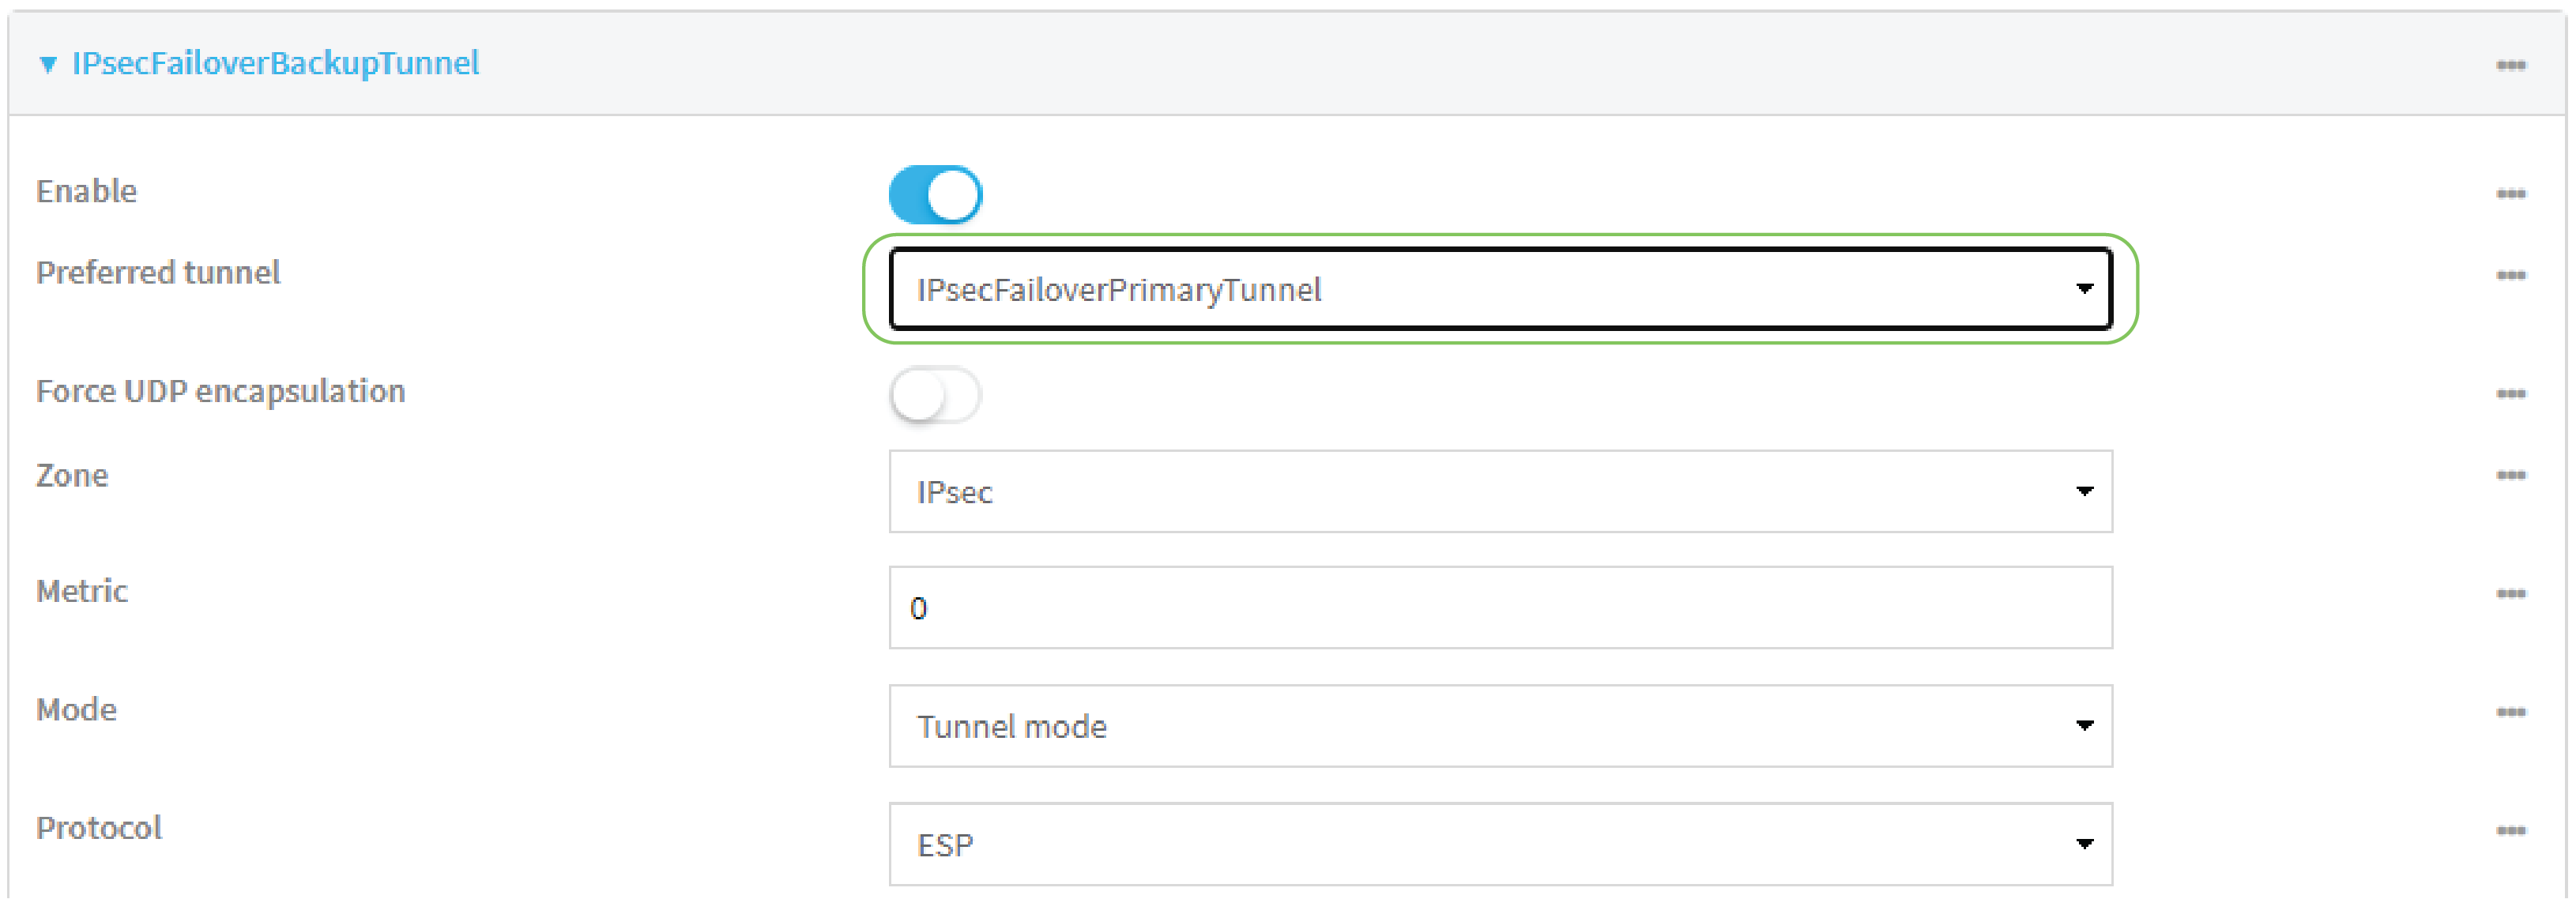
Task: Open the ellipsis menu on the Zone row
Action: [2512, 475]
